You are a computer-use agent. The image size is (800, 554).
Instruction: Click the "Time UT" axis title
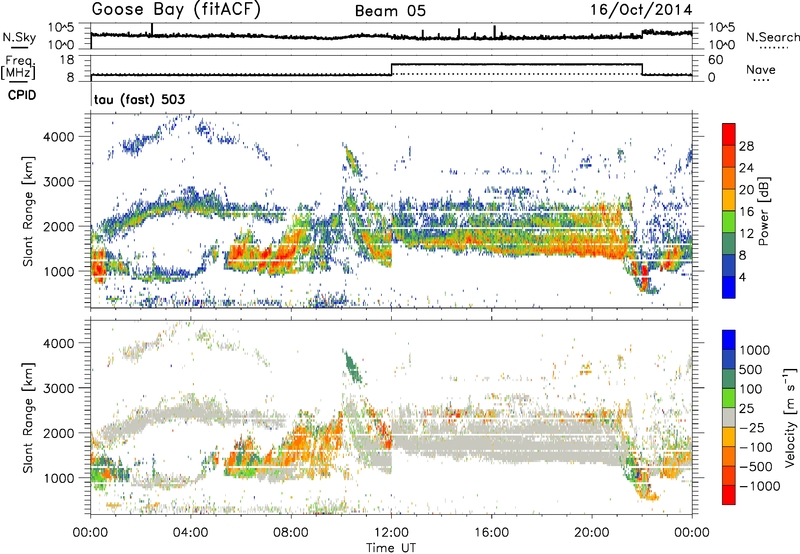(391, 547)
